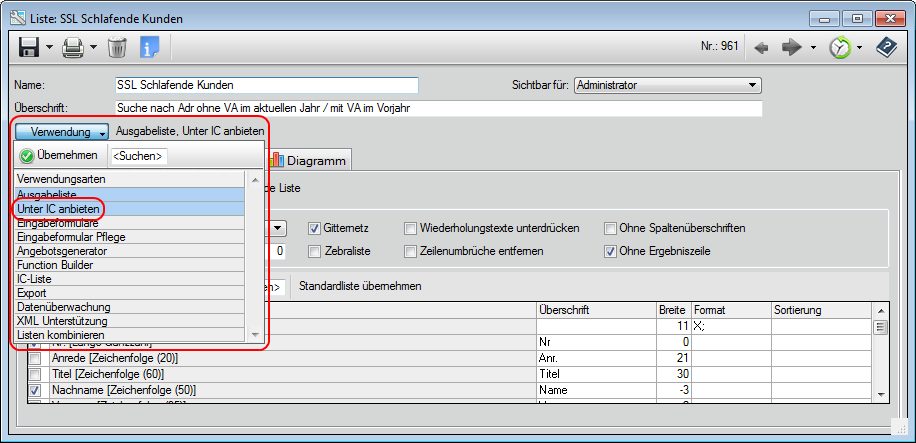The height and width of the screenshot is (443, 916).
Task: Click Überschrift column header
Action: [595, 310]
